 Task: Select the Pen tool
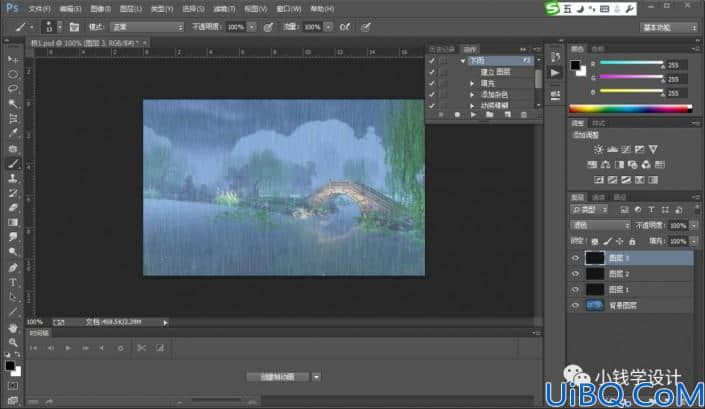click(13, 267)
